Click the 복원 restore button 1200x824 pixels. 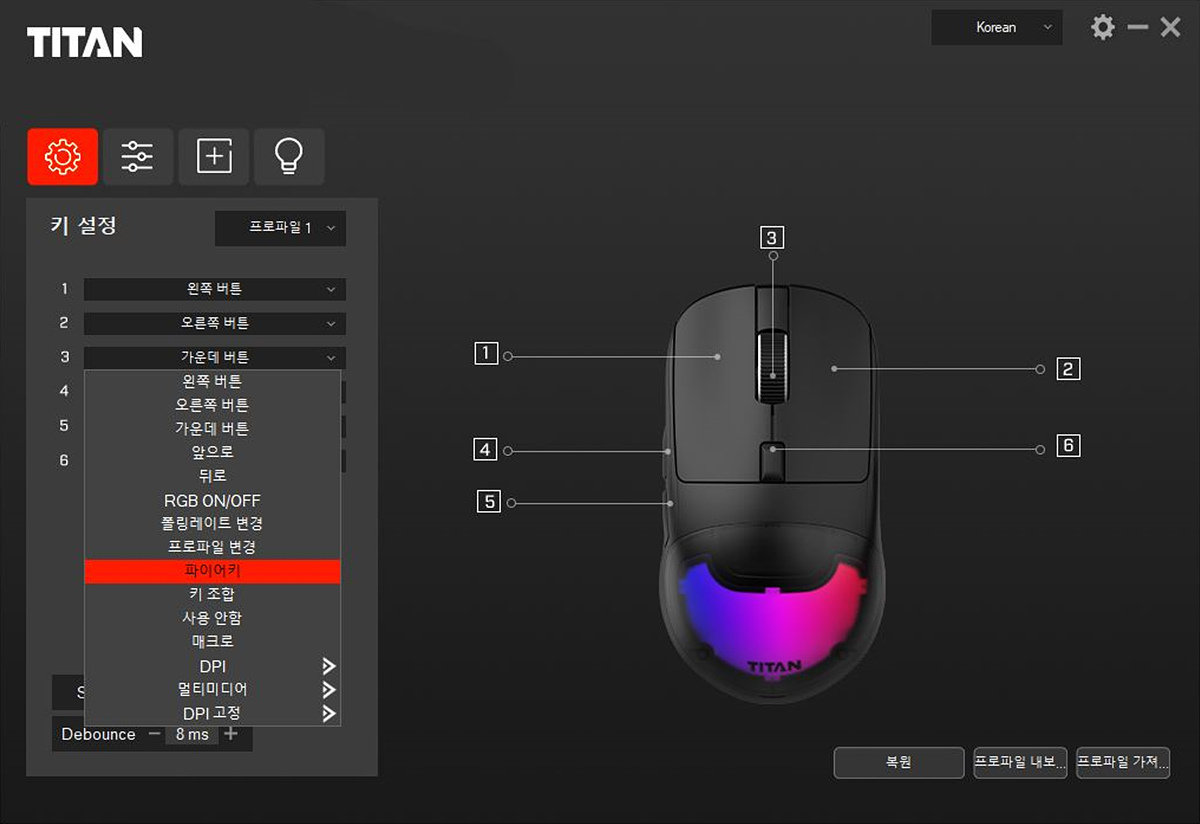point(899,762)
